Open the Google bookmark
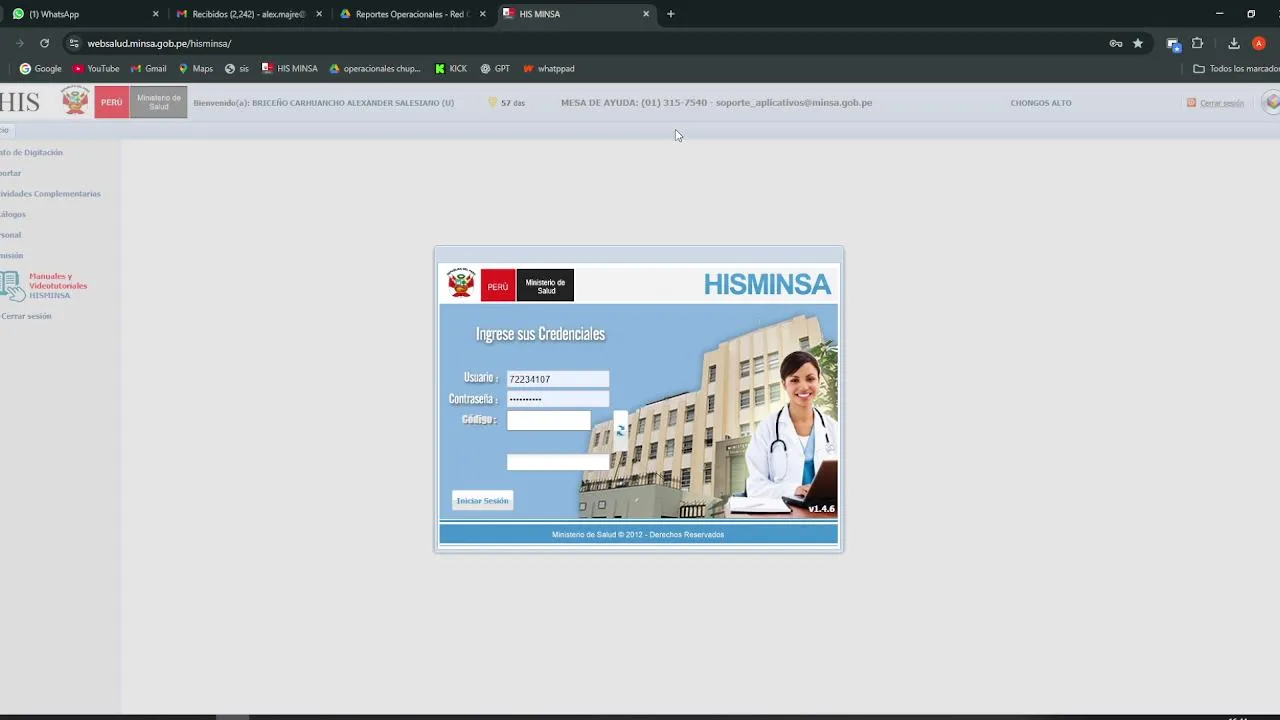This screenshot has height=720, width=1280. pyautogui.click(x=41, y=69)
